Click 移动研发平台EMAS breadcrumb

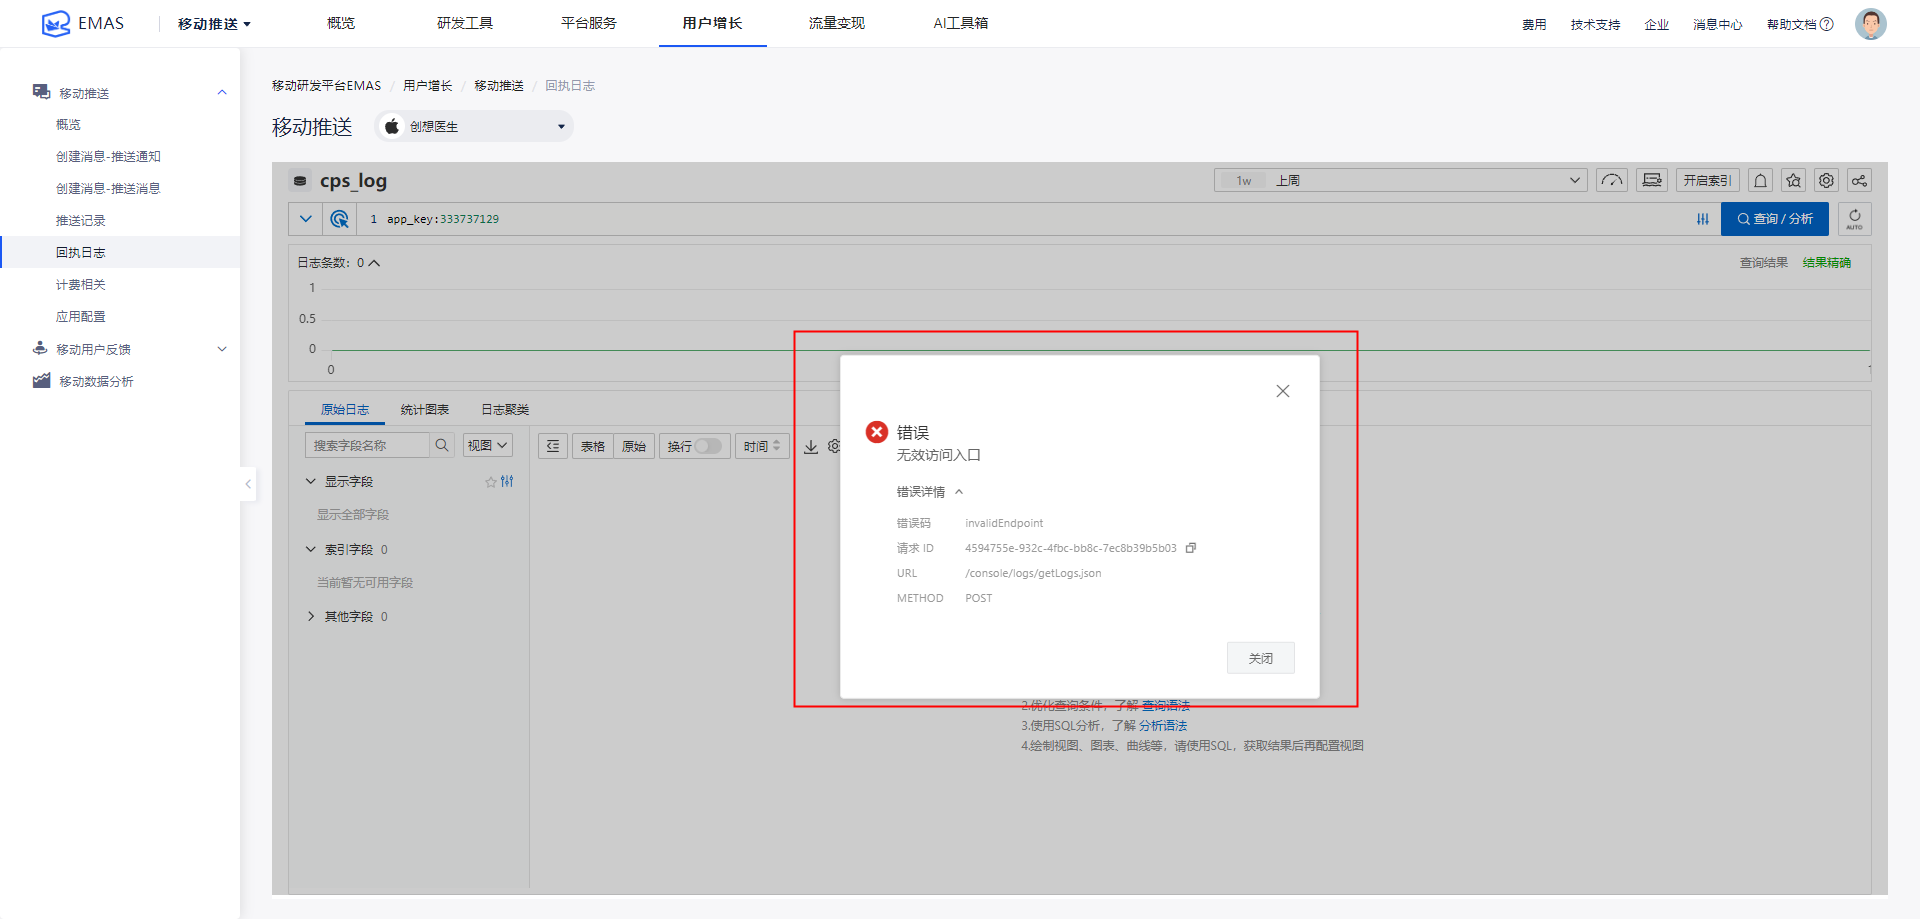326,86
